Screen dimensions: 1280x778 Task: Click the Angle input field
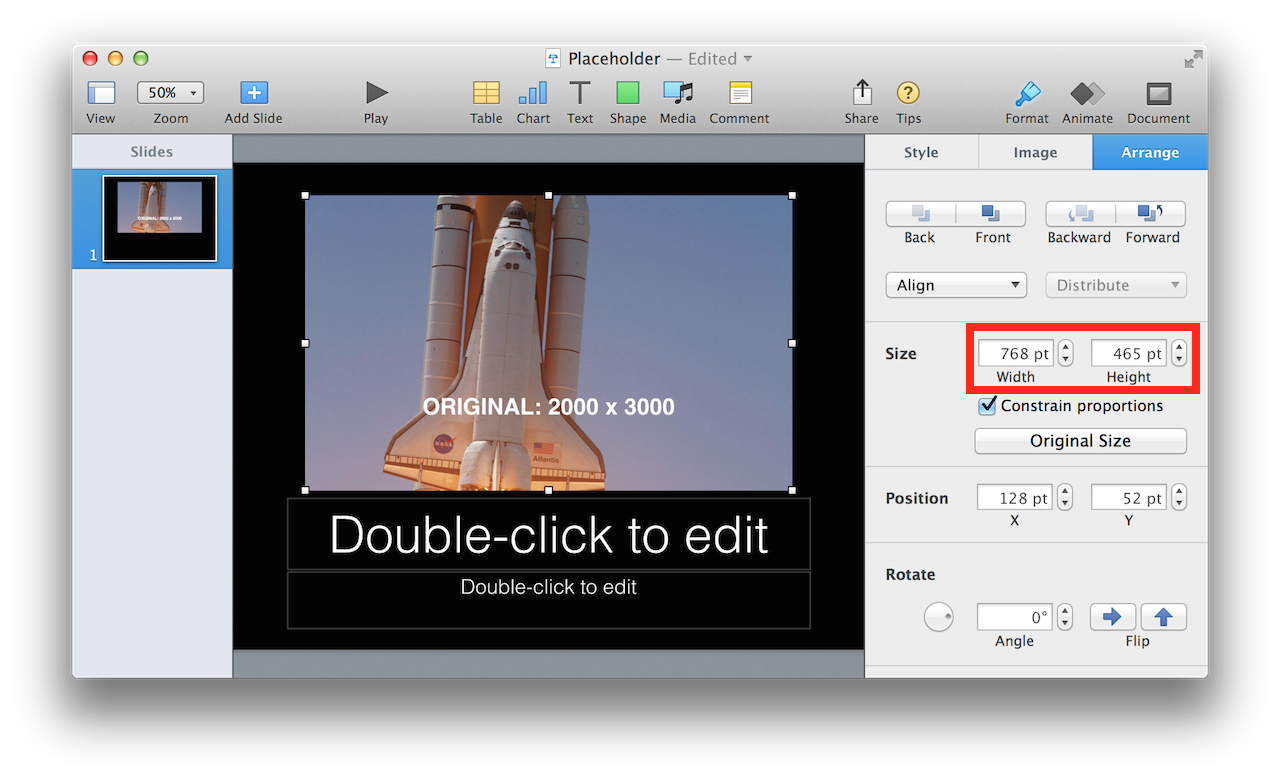[1015, 617]
